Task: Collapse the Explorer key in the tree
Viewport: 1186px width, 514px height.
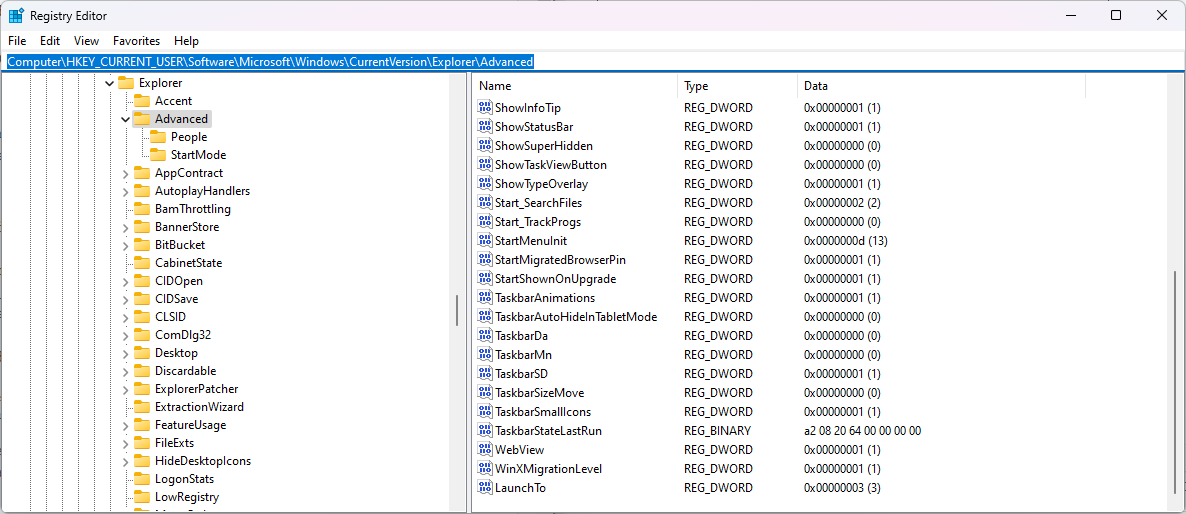Action: point(110,83)
